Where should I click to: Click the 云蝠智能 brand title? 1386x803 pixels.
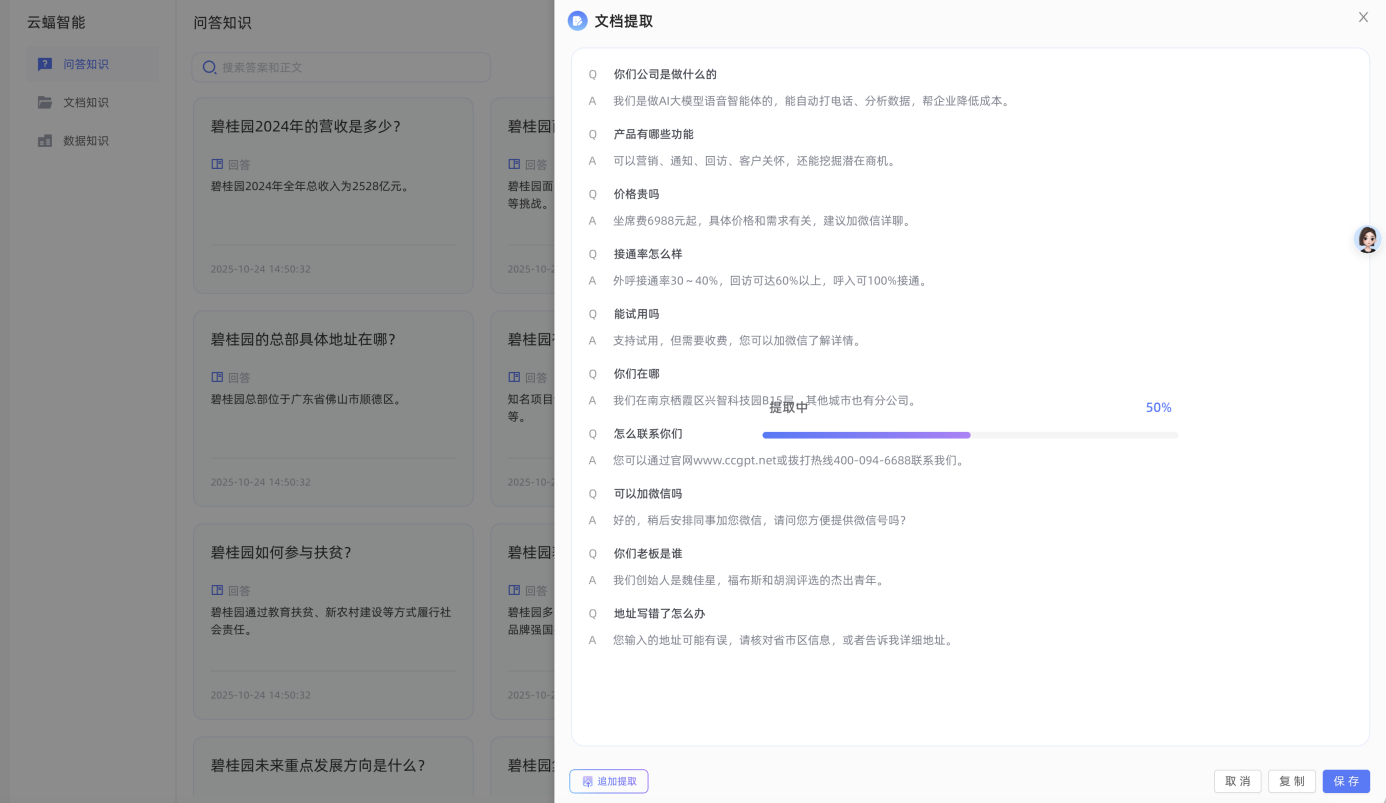pos(56,22)
